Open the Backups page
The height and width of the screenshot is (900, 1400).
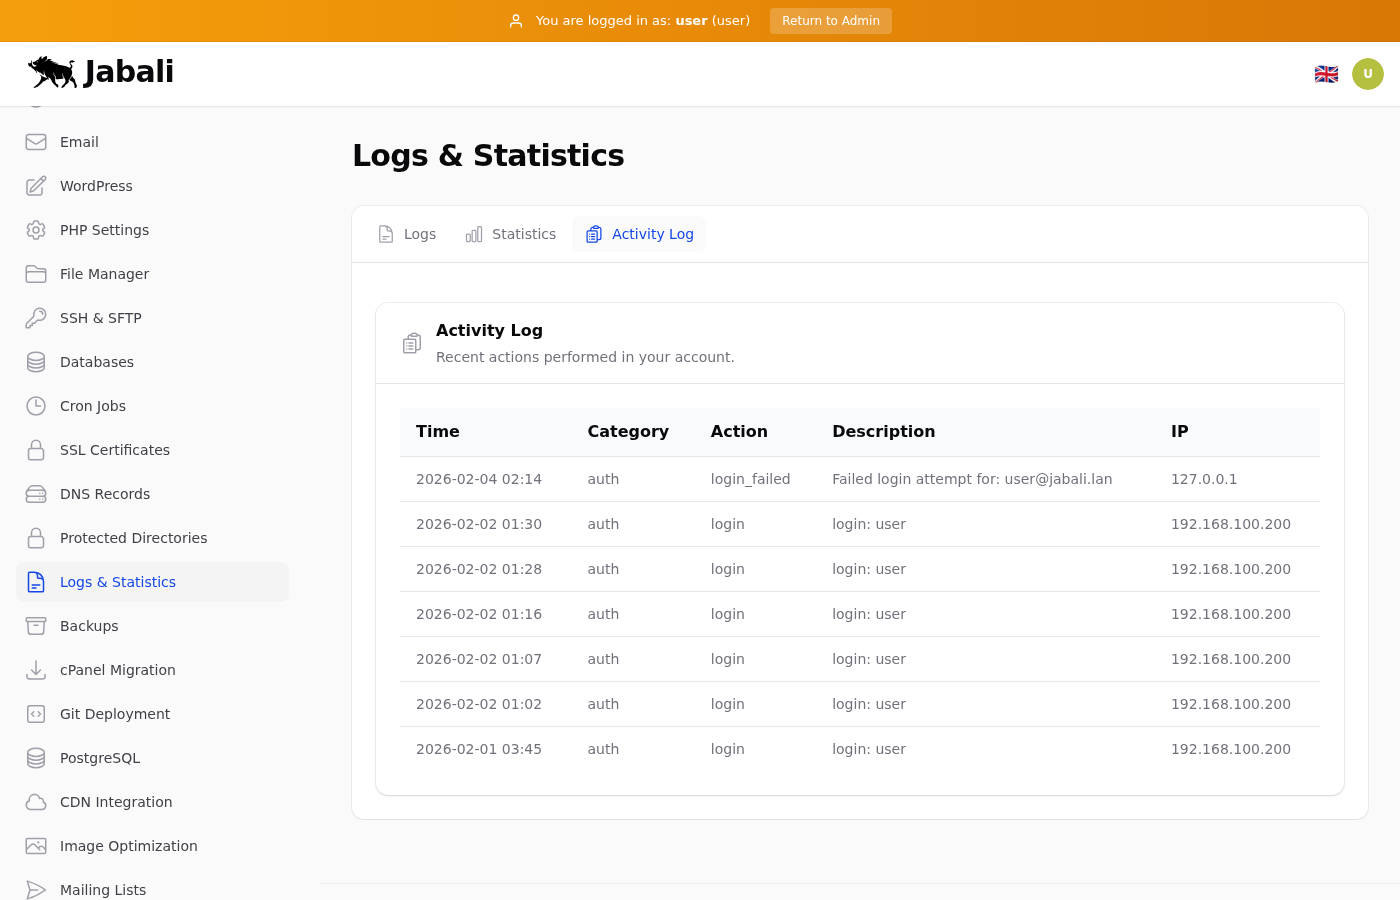(89, 626)
